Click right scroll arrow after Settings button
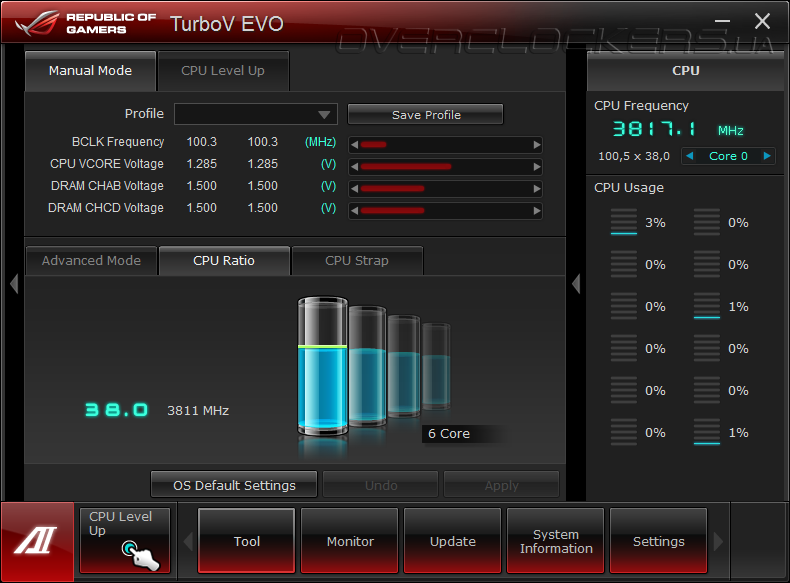 (x=718, y=542)
